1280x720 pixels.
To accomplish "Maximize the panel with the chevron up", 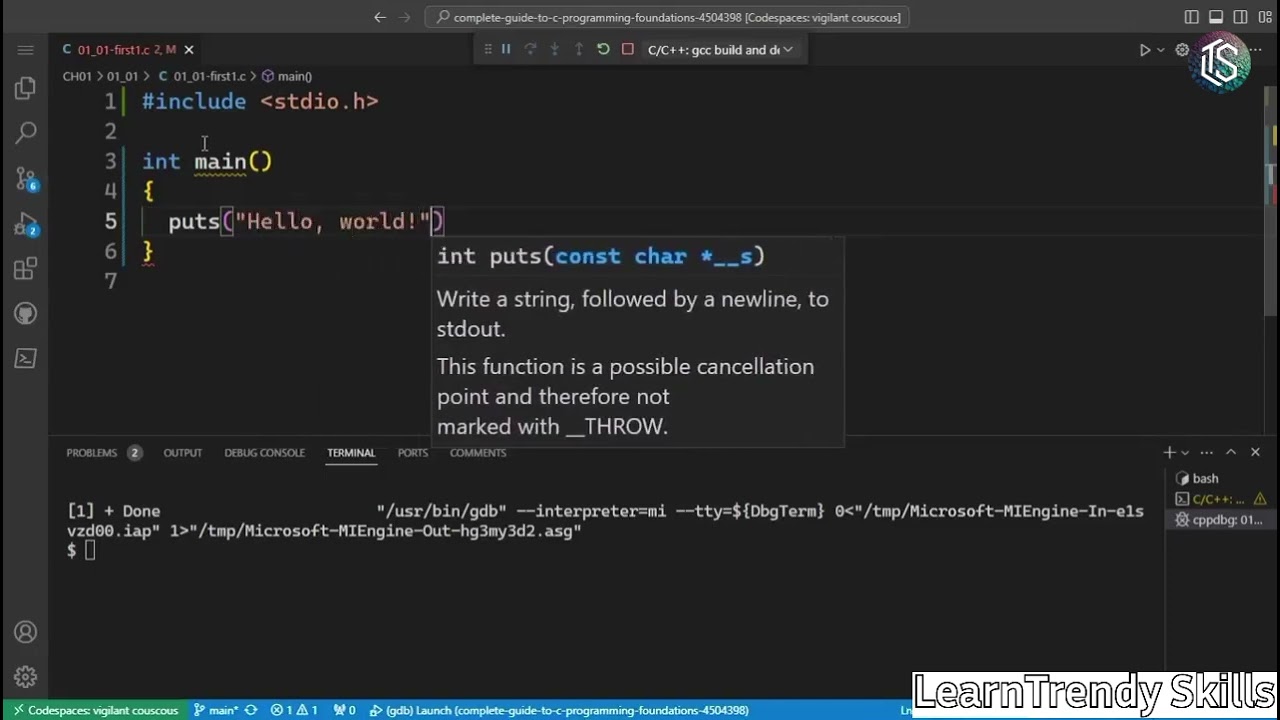I will [1231, 452].
